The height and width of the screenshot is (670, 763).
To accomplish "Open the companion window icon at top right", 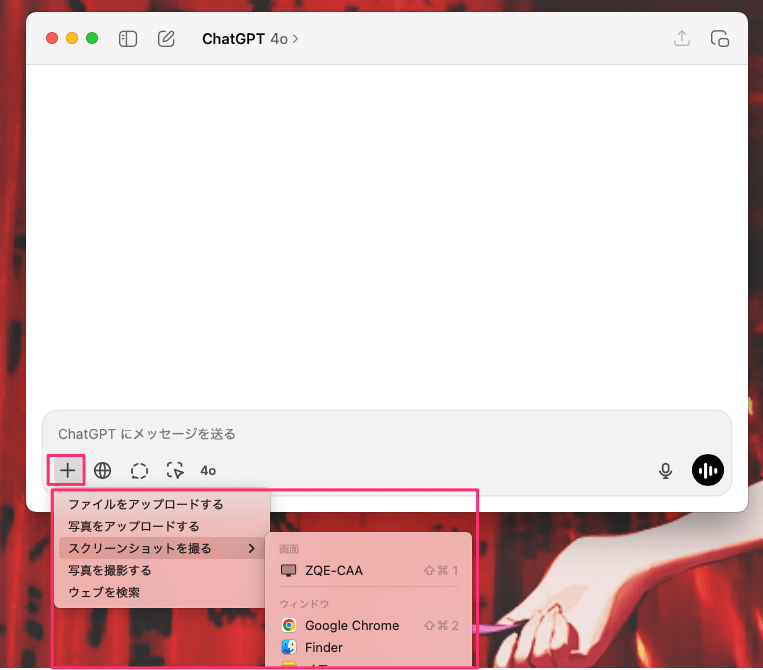I will 719,39.
